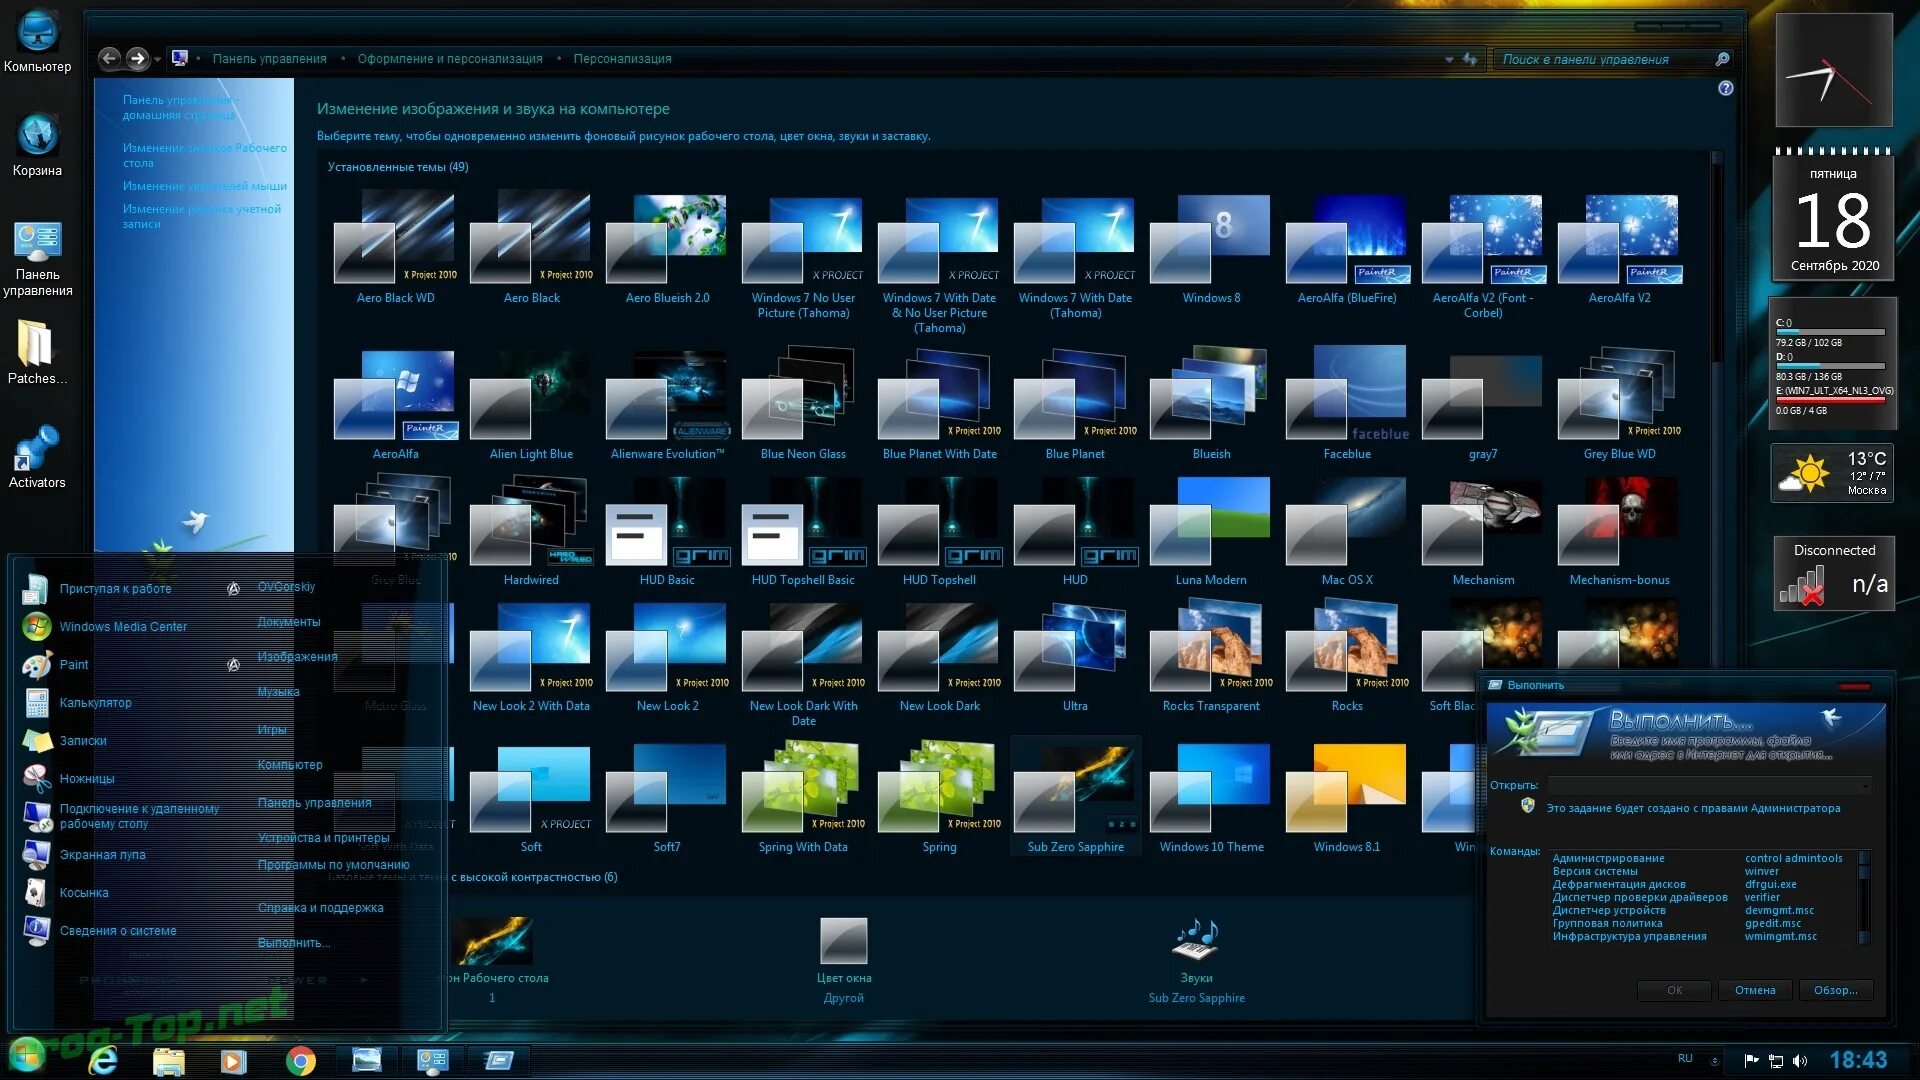Select Диспетчер устройств in commands list
Viewport: 1920px width, 1080px height.
pyautogui.click(x=1608, y=910)
